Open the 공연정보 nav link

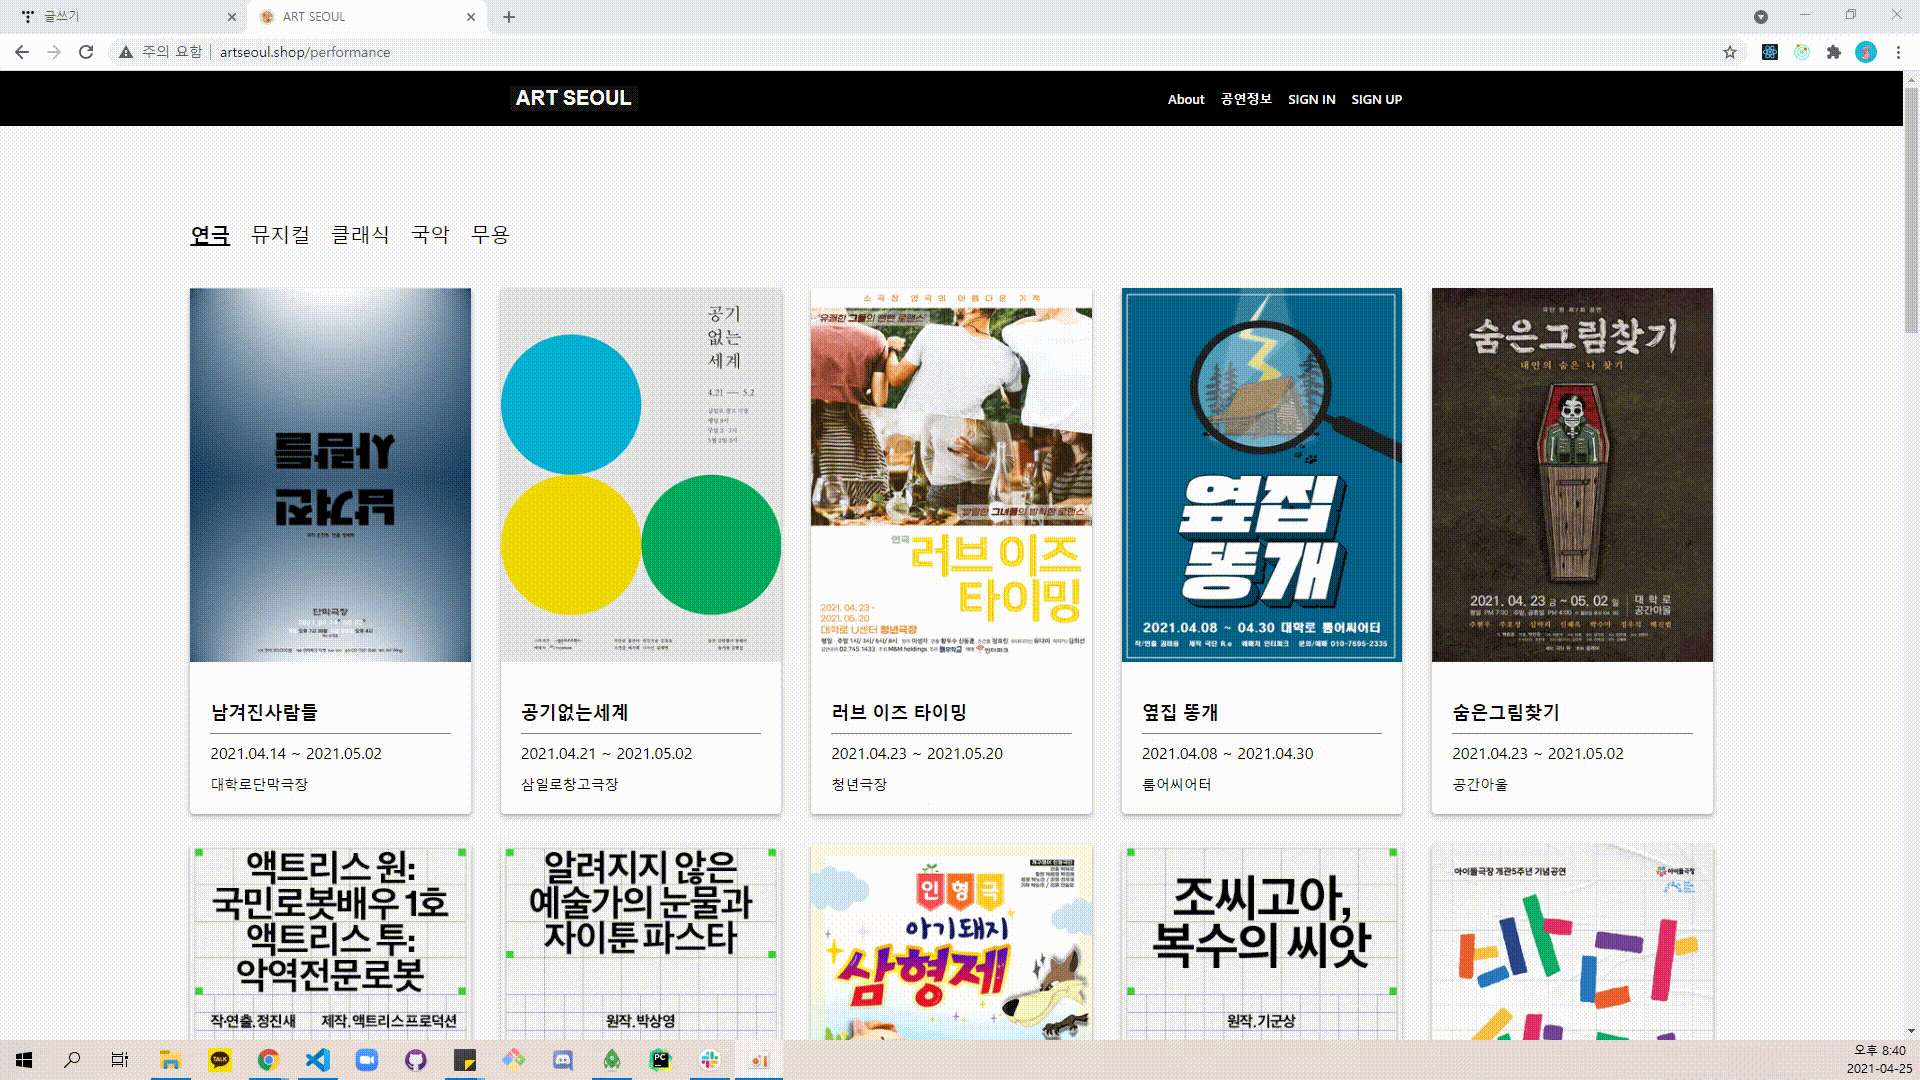tap(1246, 99)
